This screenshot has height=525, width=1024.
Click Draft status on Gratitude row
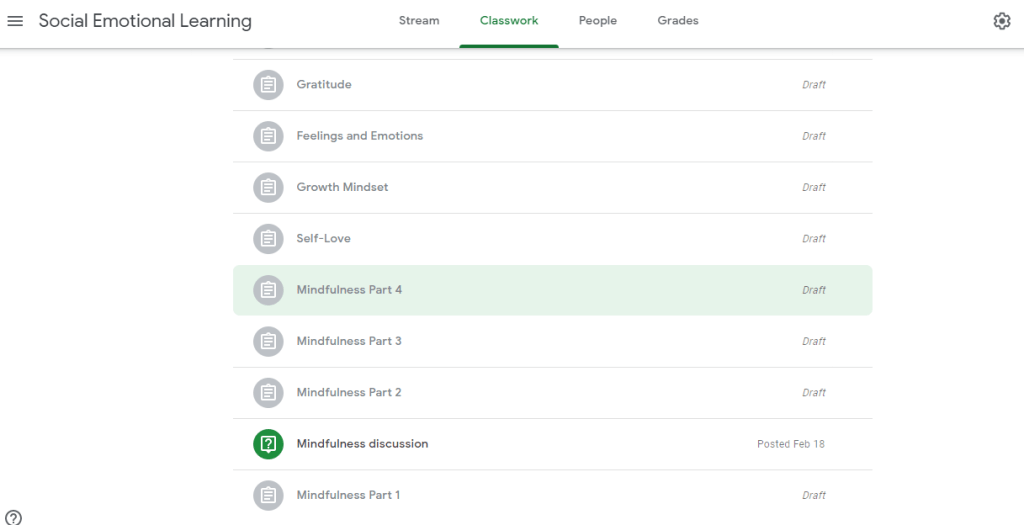pyautogui.click(x=814, y=85)
